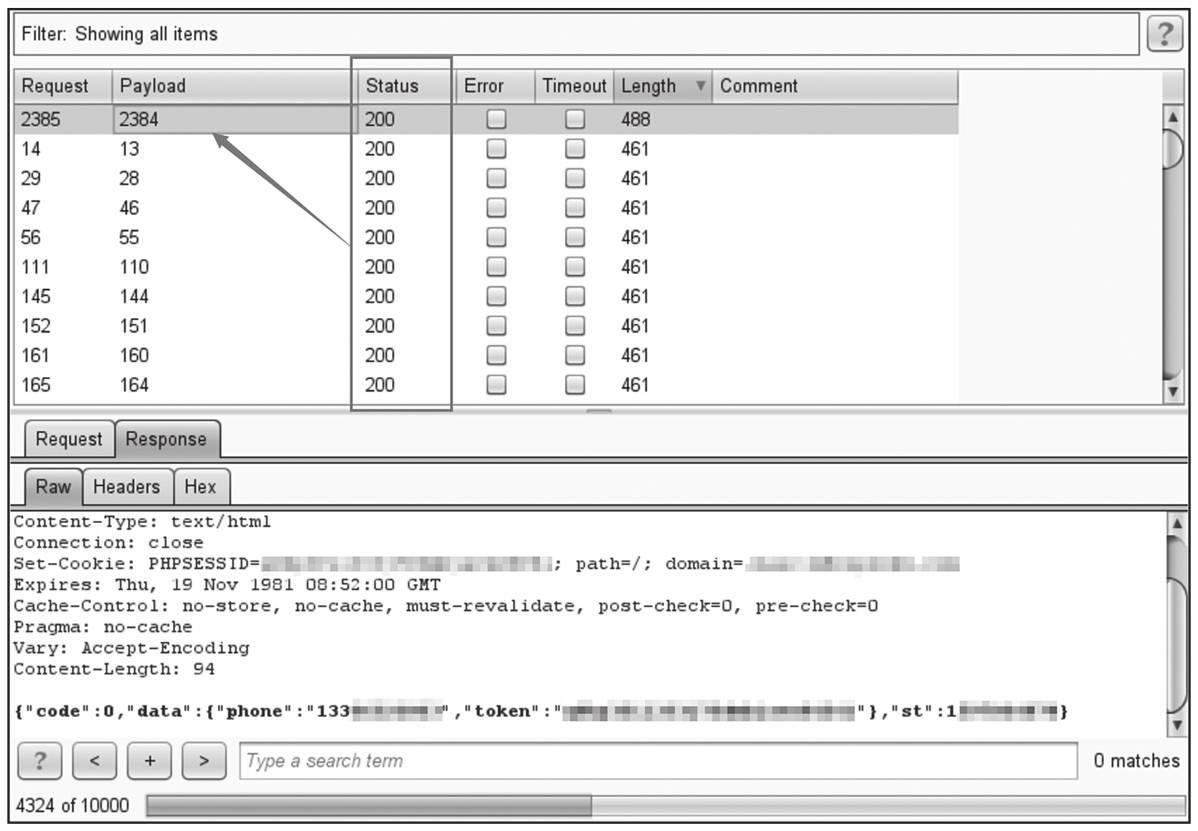The width and height of the screenshot is (1198, 831).
Task: Click the help icon beside the filter bar
Action: [x=1162, y=34]
